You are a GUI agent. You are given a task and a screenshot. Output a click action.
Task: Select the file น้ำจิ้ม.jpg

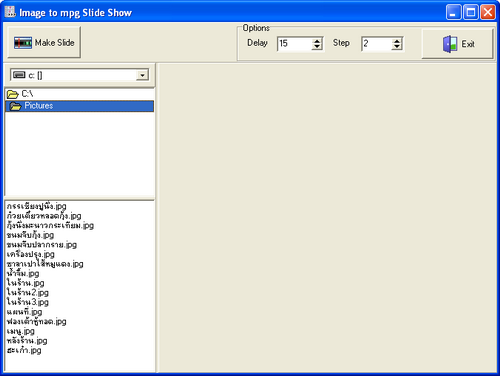tap(23, 273)
